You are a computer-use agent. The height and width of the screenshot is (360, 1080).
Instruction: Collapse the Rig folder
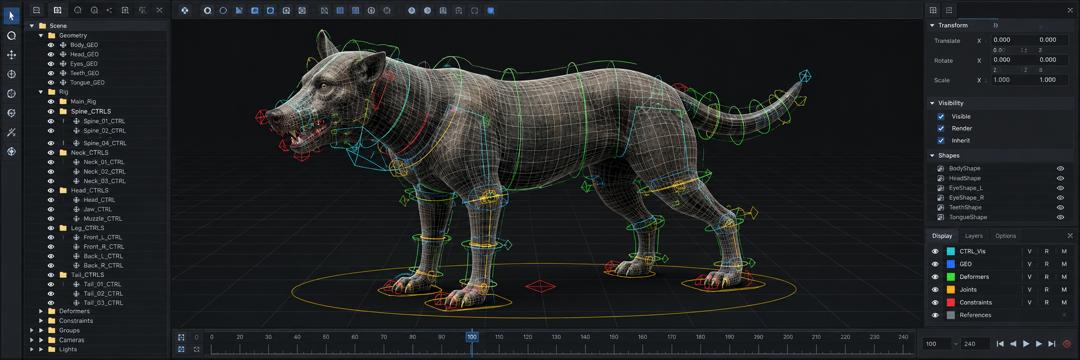41,92
